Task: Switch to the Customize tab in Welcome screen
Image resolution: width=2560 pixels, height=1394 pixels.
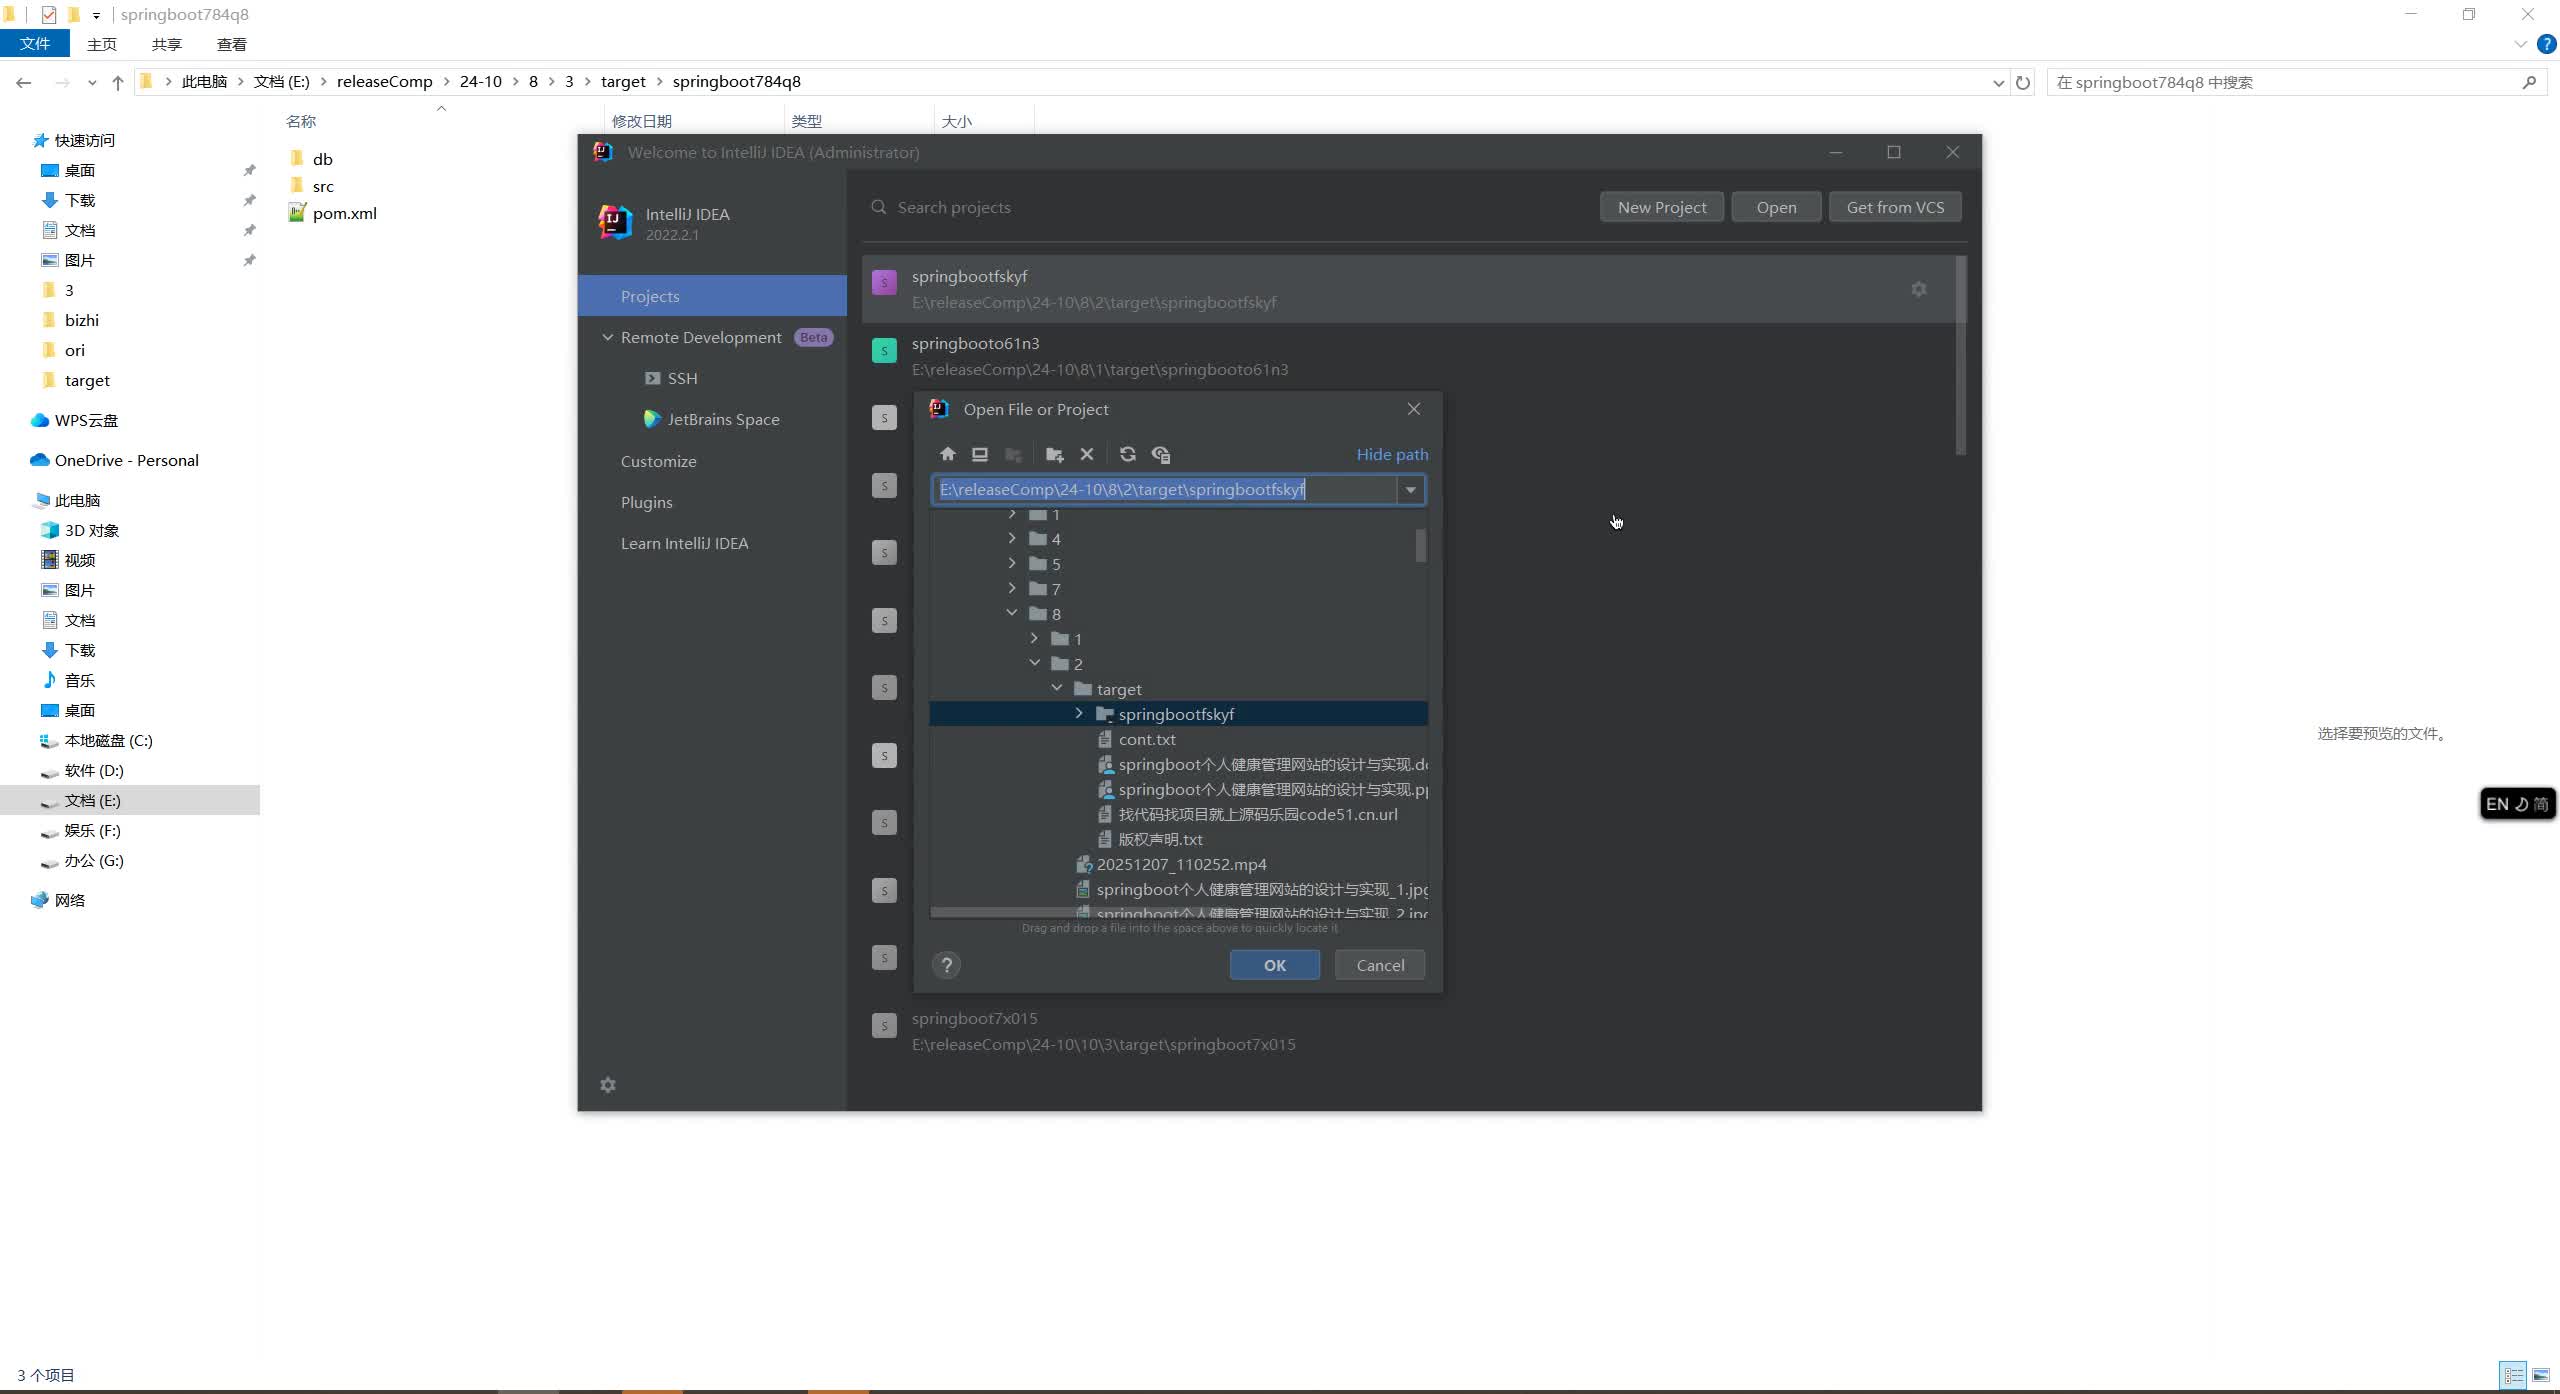Action: click(658, 461)
